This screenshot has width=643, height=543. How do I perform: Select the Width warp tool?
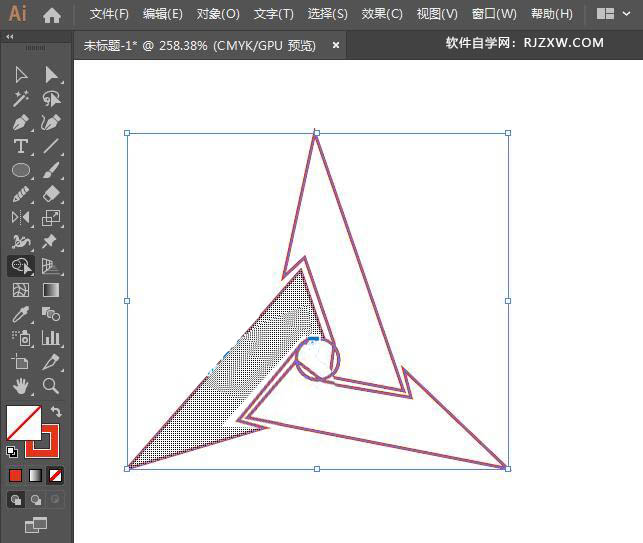click(x=21, y=242)
